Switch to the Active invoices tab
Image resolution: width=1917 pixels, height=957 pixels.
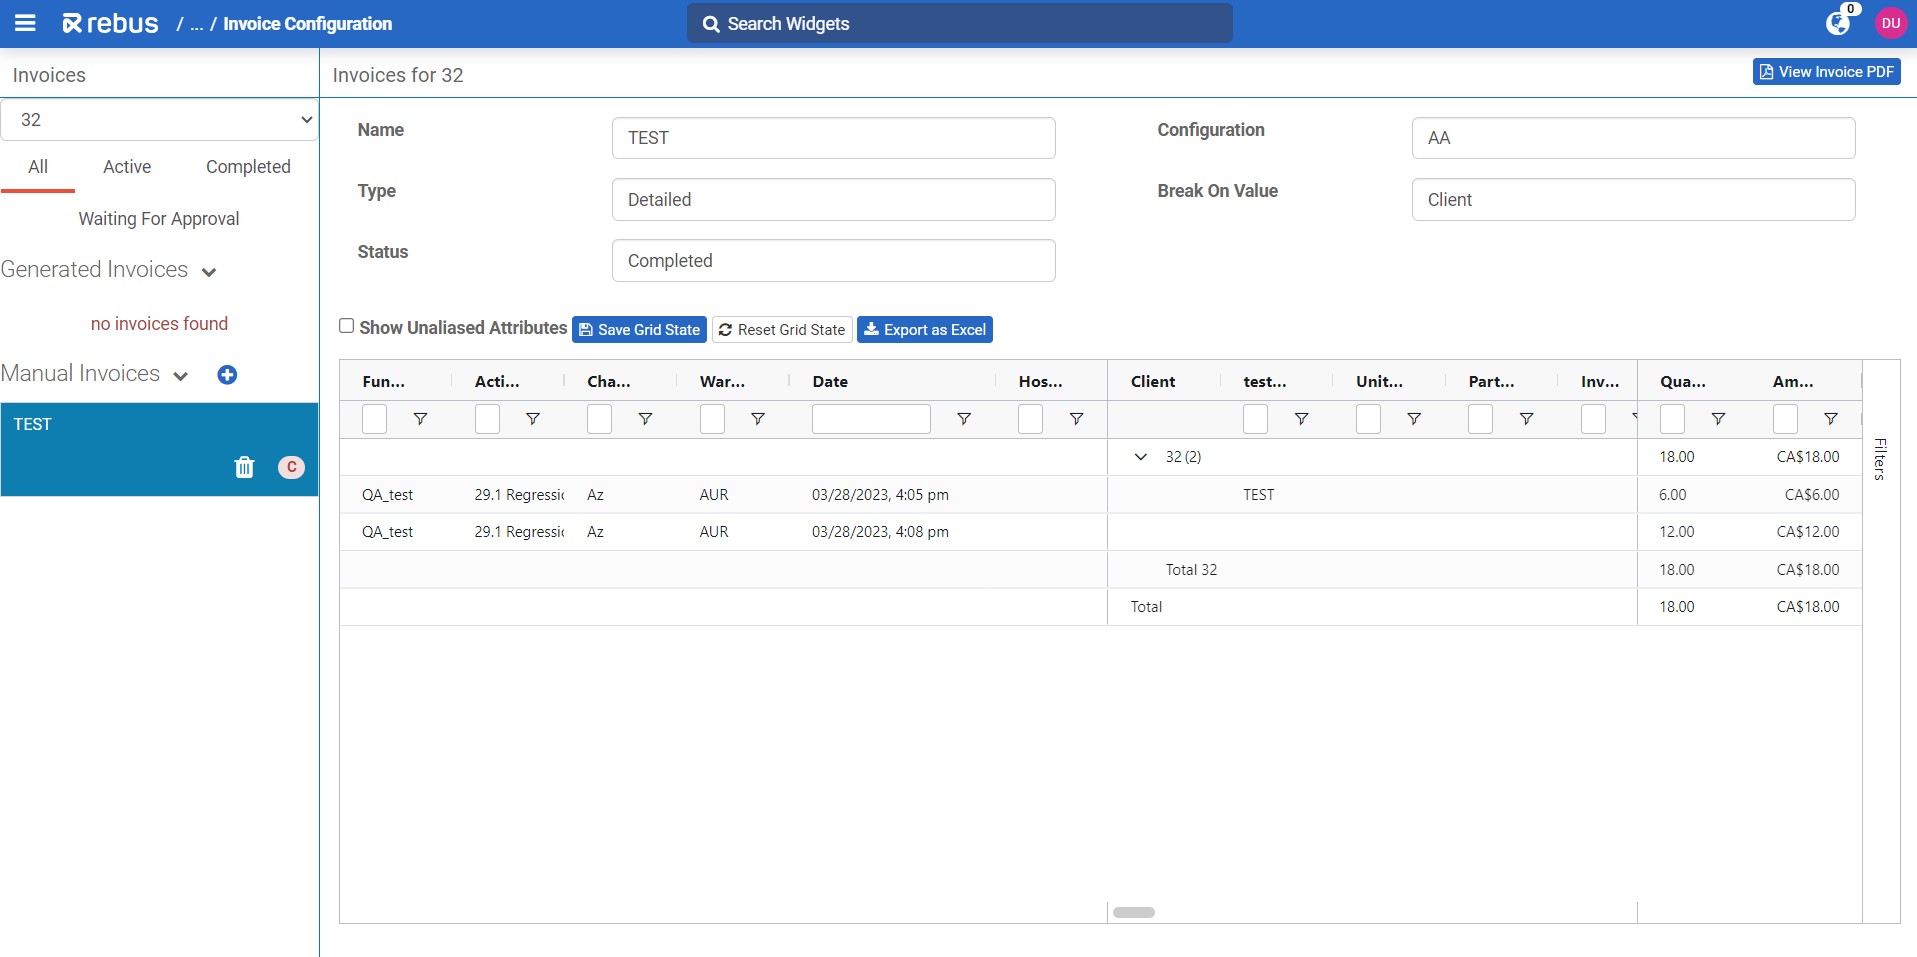click(126, 167)
